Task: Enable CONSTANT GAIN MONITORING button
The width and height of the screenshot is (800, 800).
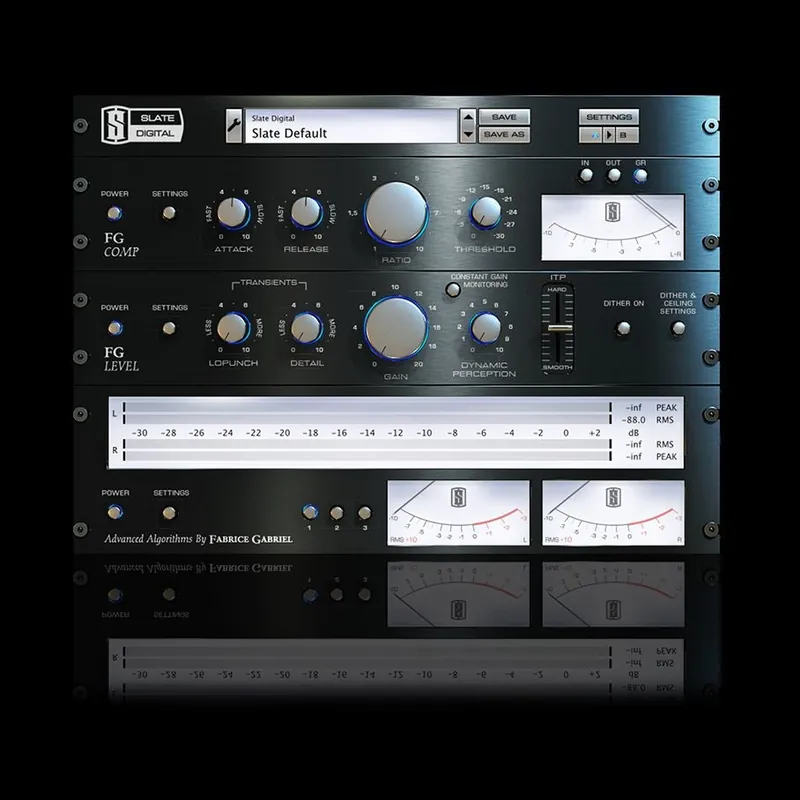Action: click(453, 290)
